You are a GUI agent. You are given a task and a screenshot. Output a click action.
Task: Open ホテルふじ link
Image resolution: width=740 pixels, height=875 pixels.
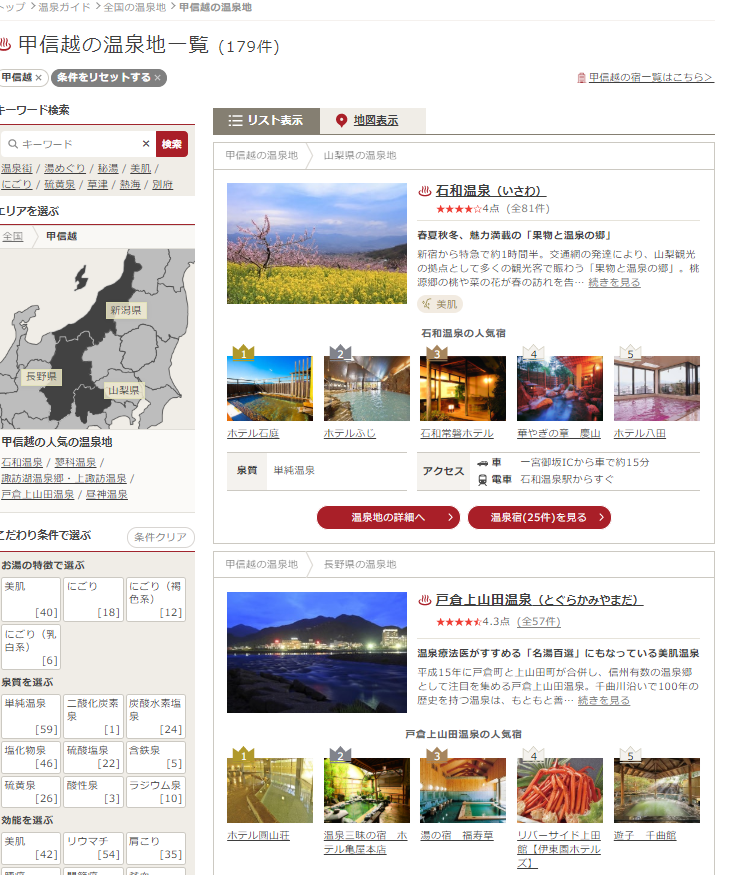(350, 434)
